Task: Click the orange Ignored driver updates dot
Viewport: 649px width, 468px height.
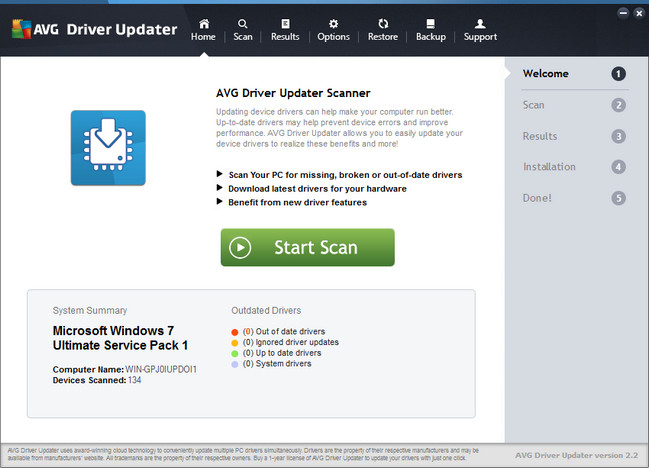Action: click(234, 342)
